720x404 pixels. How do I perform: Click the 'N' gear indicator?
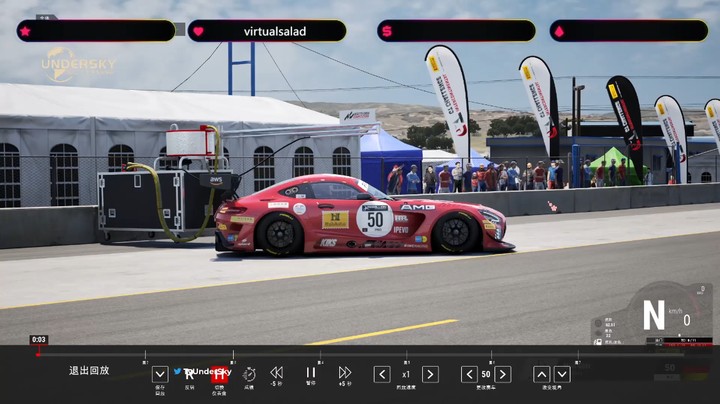click(653, 315)
